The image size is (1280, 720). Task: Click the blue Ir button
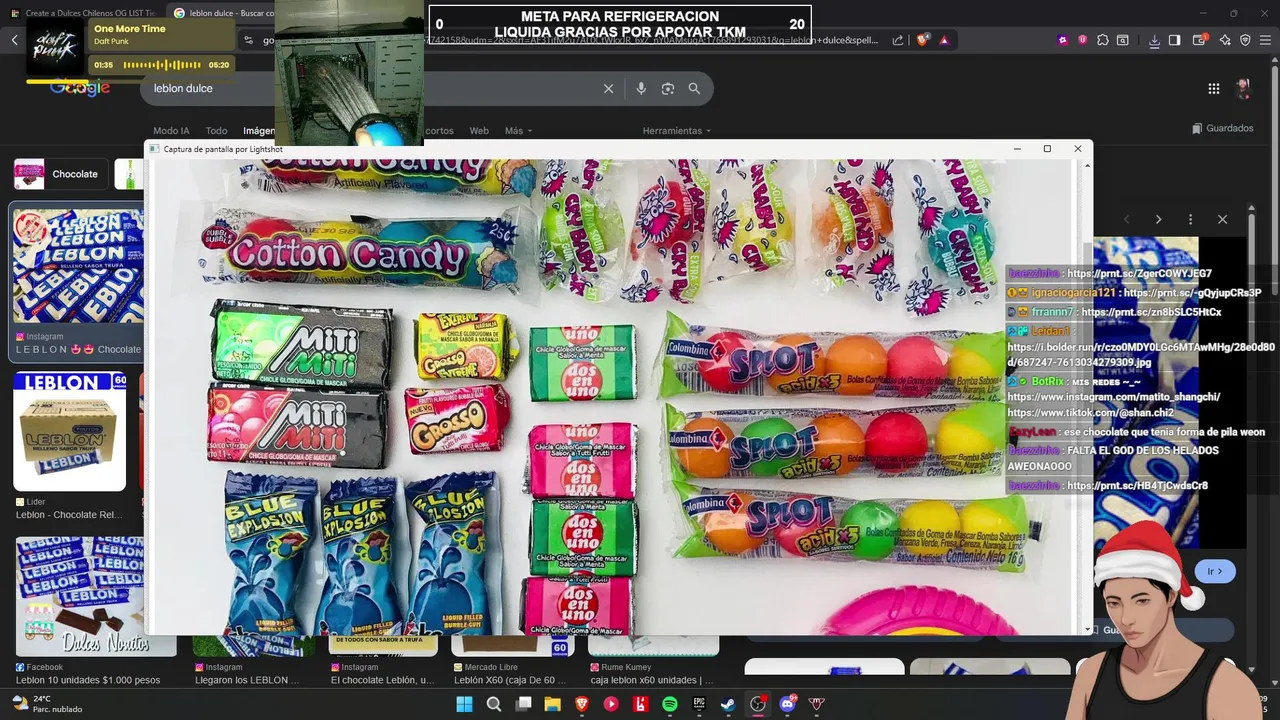(x=1215, y=571)
